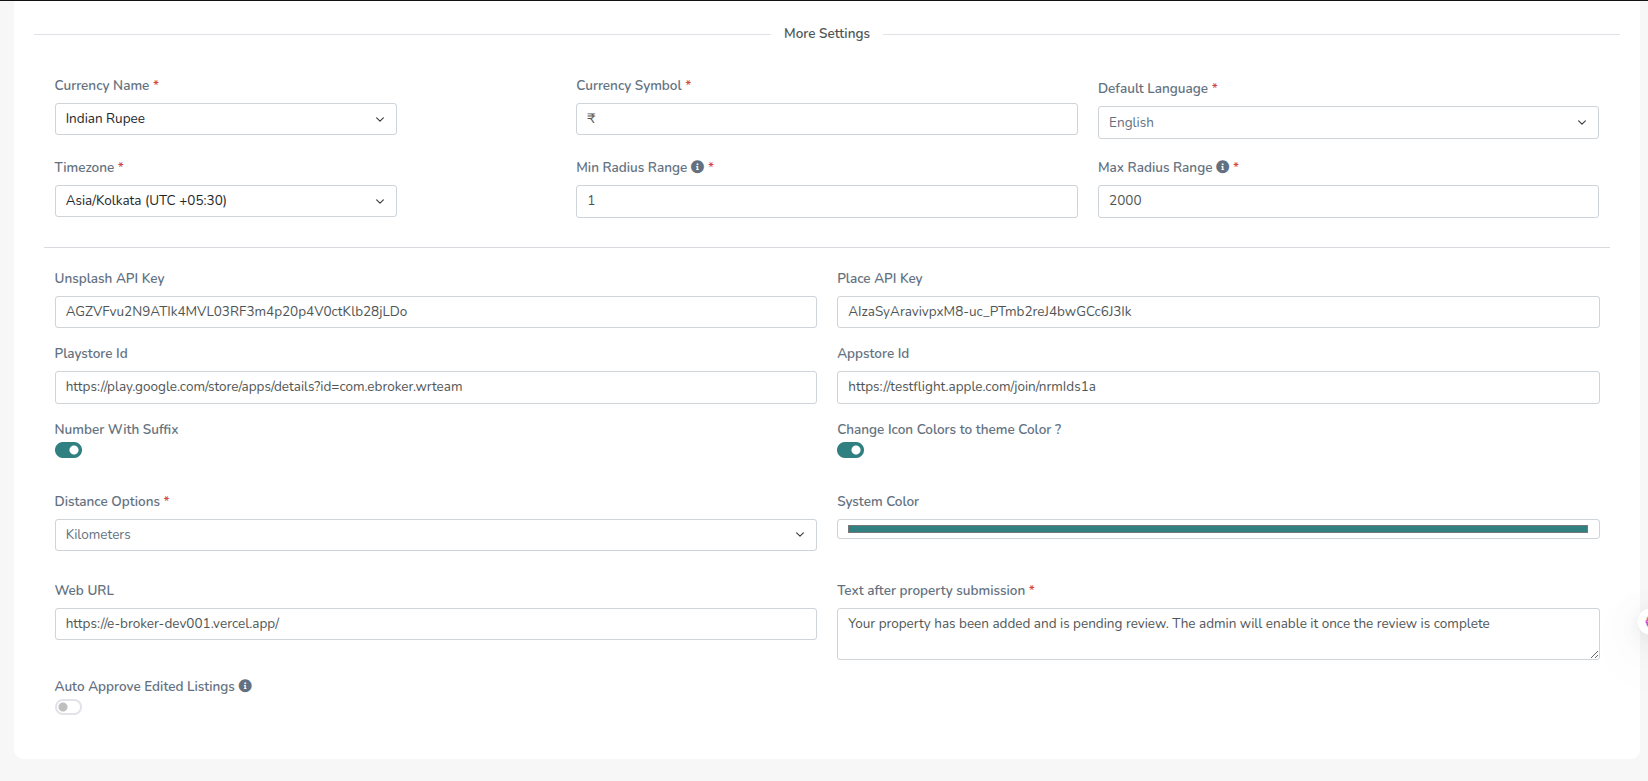The height and width of the screenshot is (781, 1648).
Task: Click the Unsplash API Key field
Action: point(435,312)
